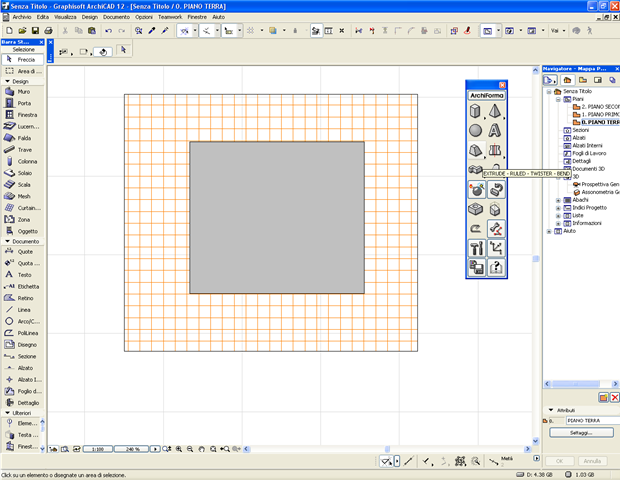Click the Open folder toolbar icon
The height and width of the screenshot is (480, 620).
point(23,31)
